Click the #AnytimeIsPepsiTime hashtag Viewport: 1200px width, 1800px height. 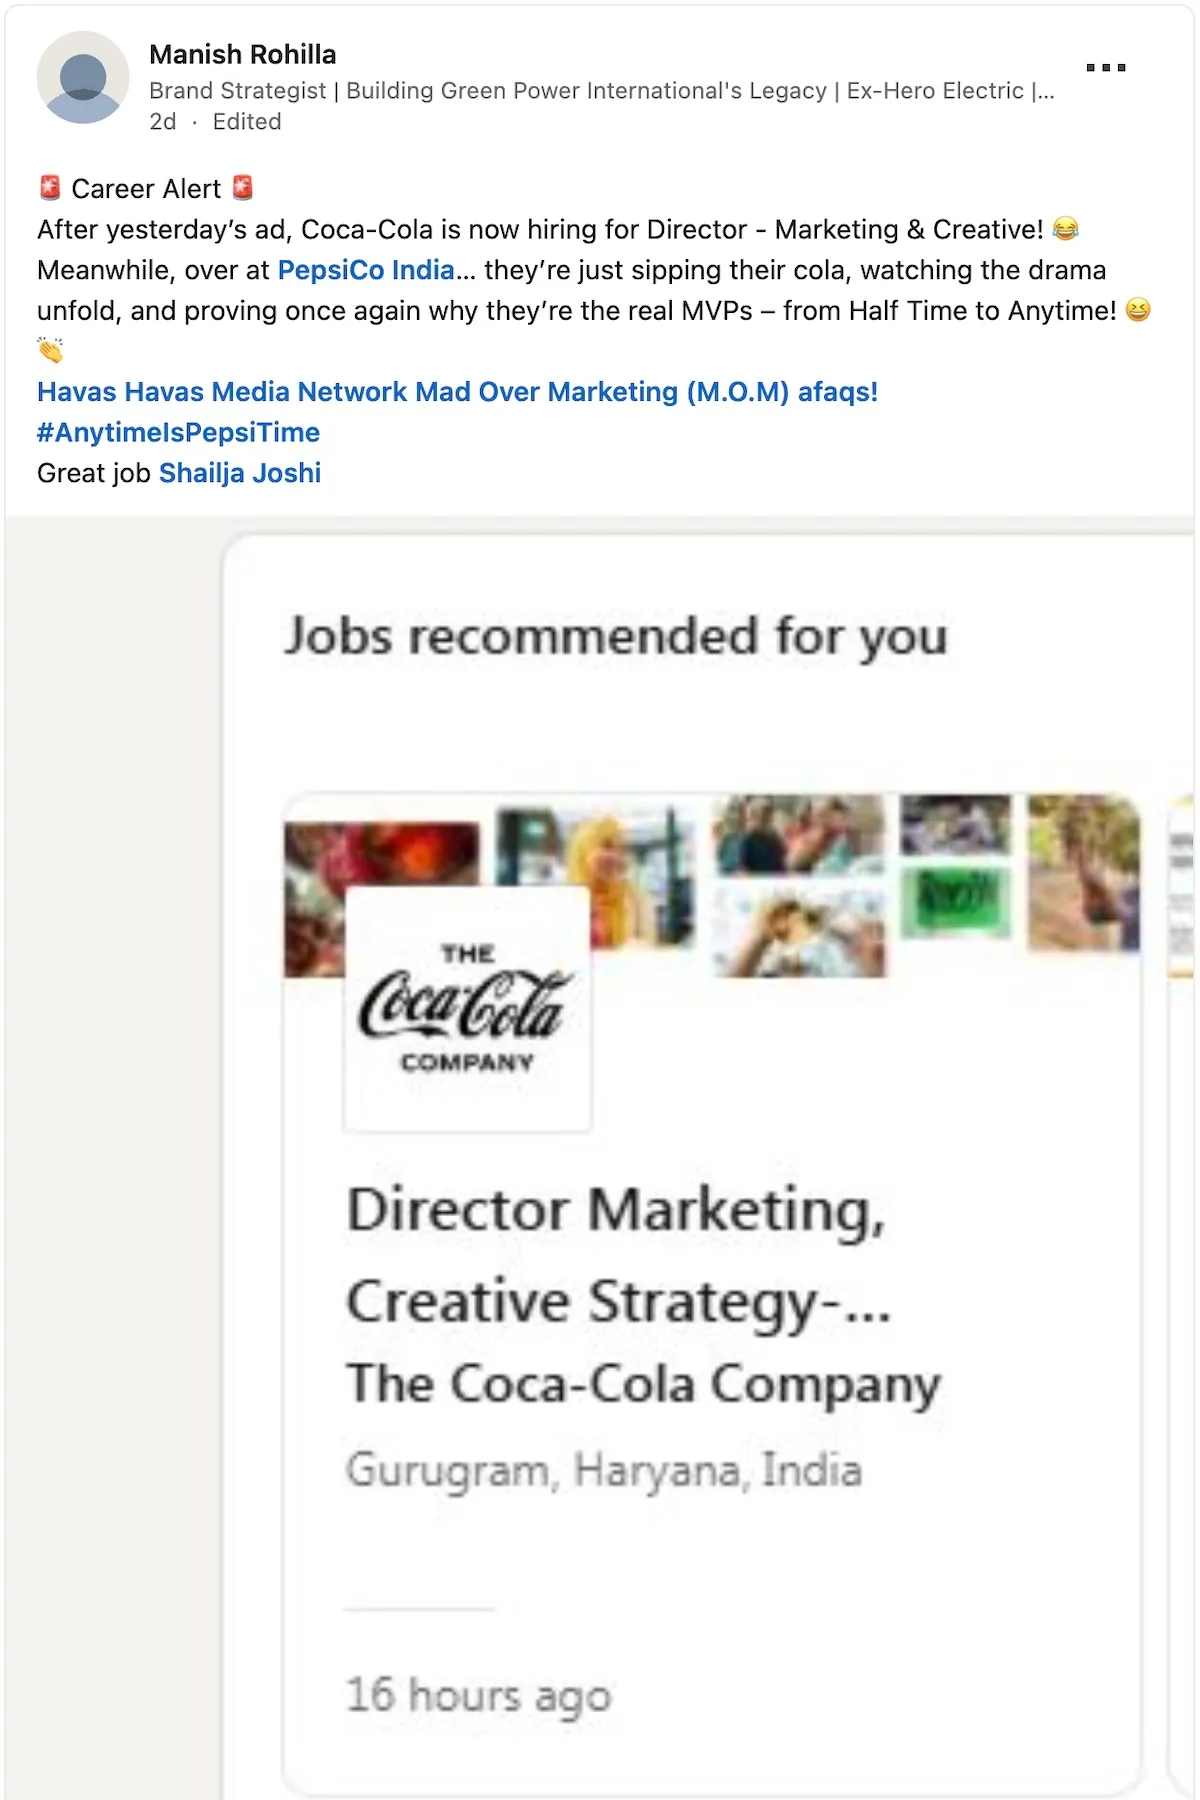click(x=178, y=433)
